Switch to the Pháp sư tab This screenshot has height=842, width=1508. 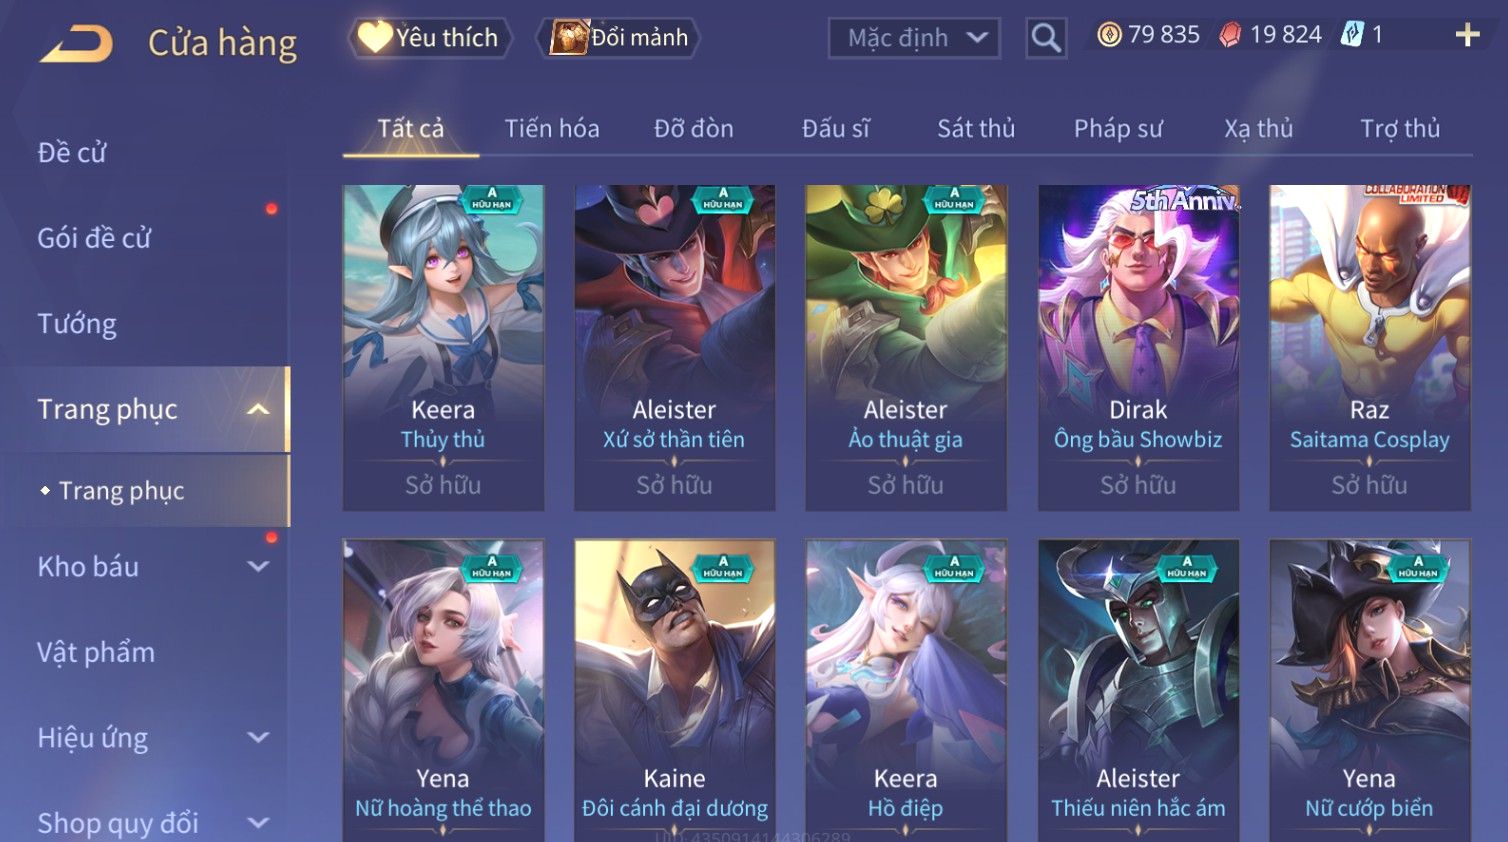click(1118, 129)
